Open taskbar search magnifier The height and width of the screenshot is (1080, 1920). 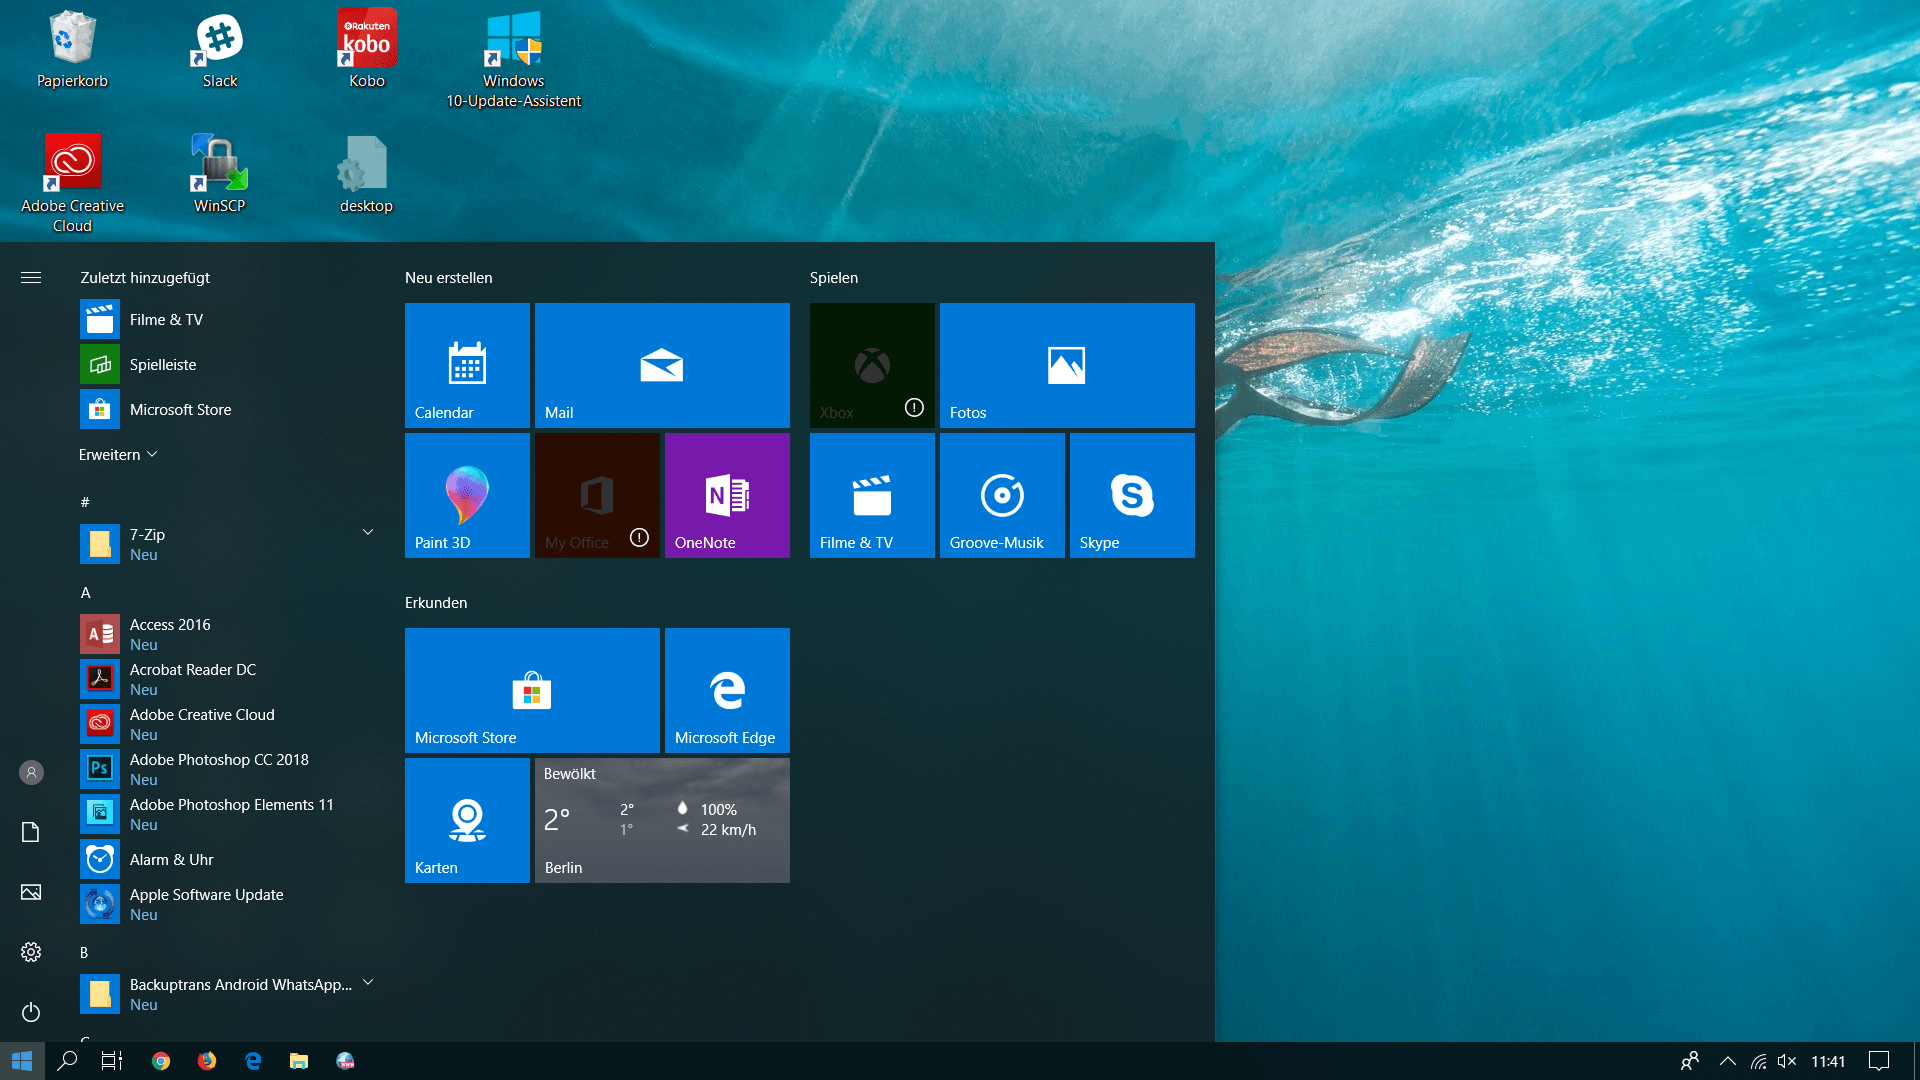(67, 1061)
